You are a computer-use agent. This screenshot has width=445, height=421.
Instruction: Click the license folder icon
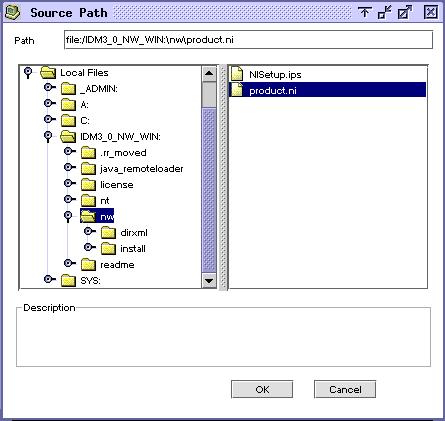click(x=88, y=184)
